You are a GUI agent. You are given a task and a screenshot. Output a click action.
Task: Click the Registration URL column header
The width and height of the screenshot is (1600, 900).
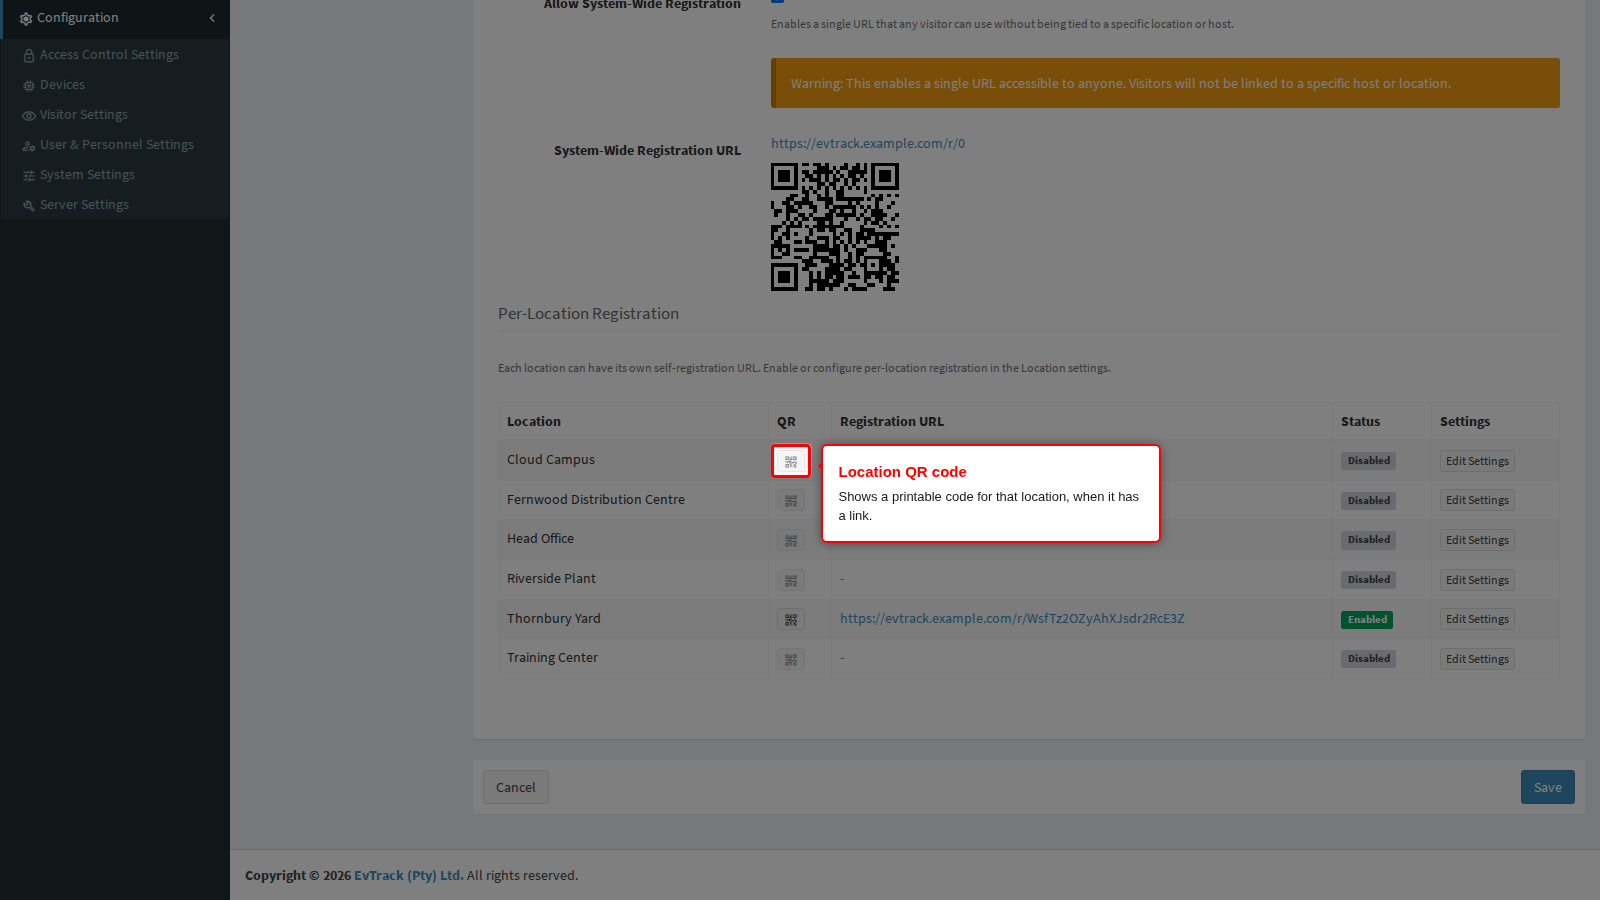click(x=892, y=421)
